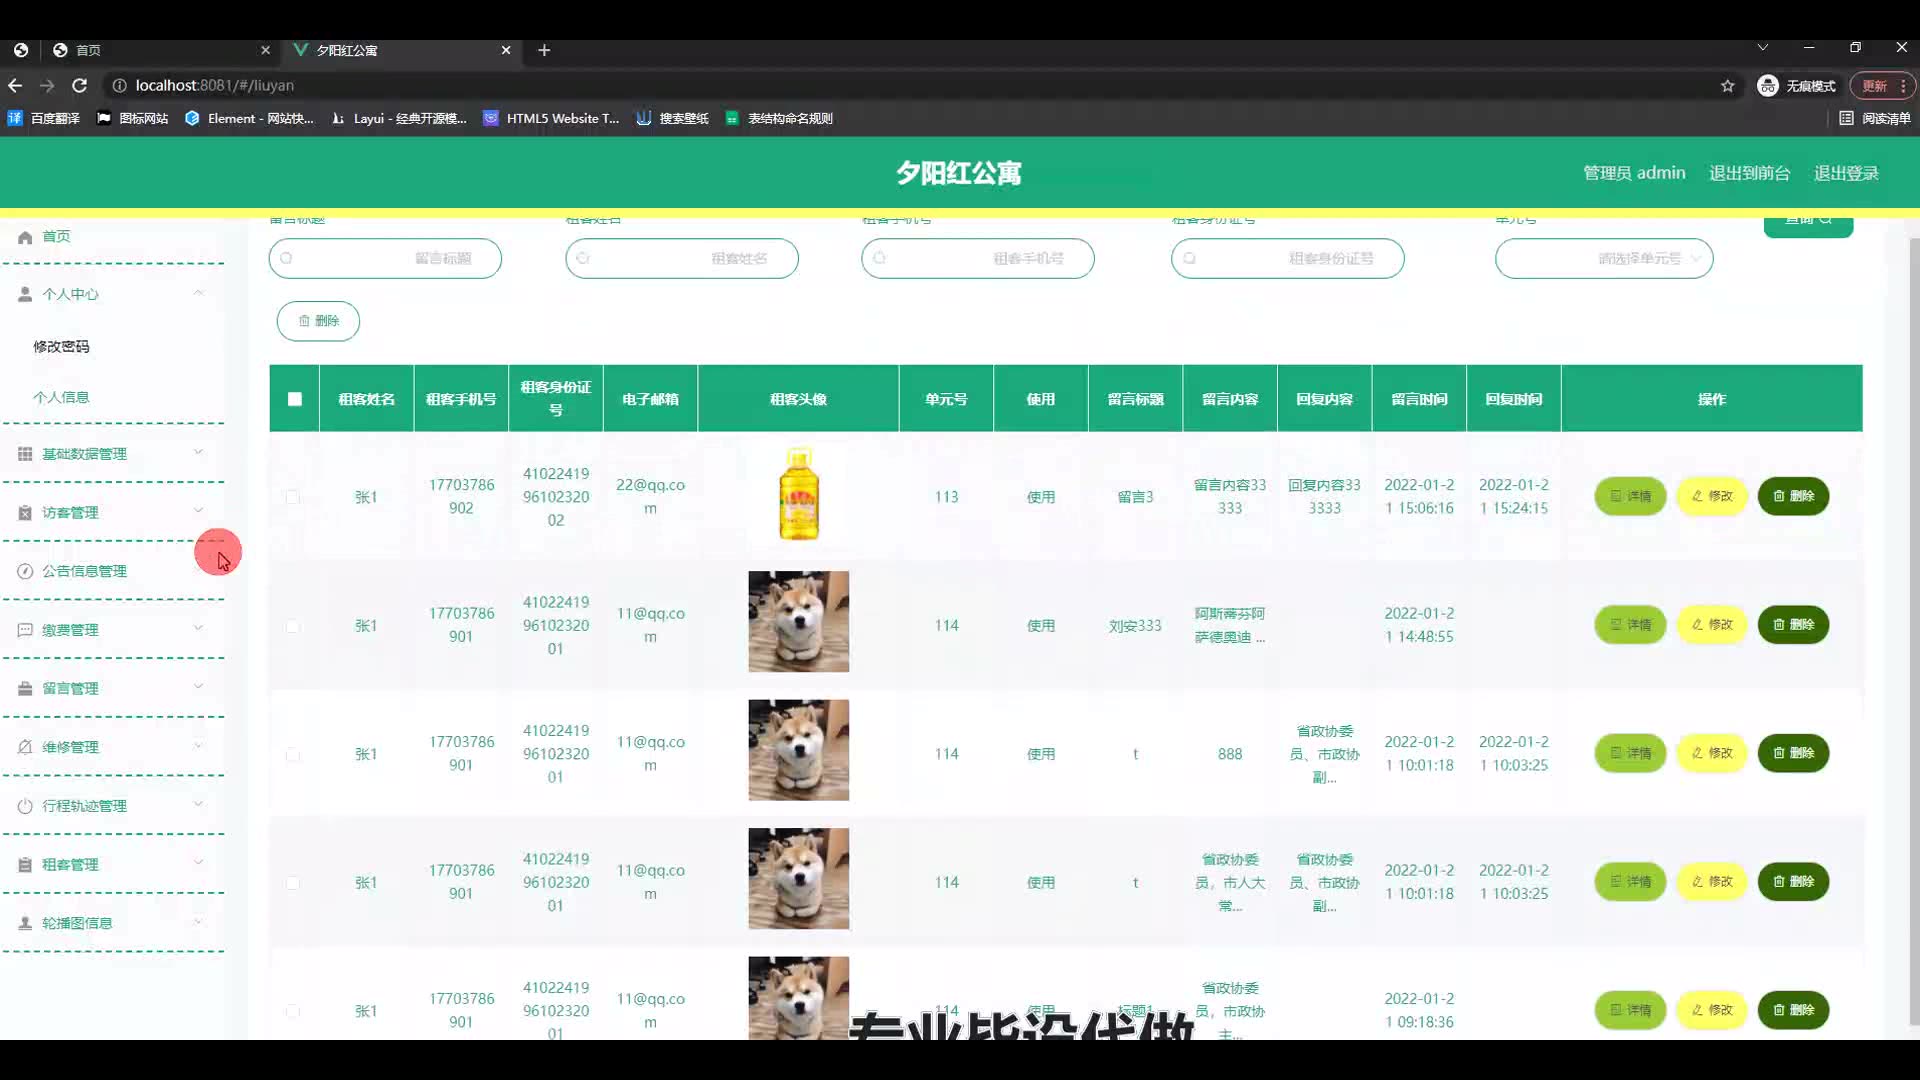Click 详情 button for the 留言3 row
This screenshot has height=1080, width=1920.
1630,496
